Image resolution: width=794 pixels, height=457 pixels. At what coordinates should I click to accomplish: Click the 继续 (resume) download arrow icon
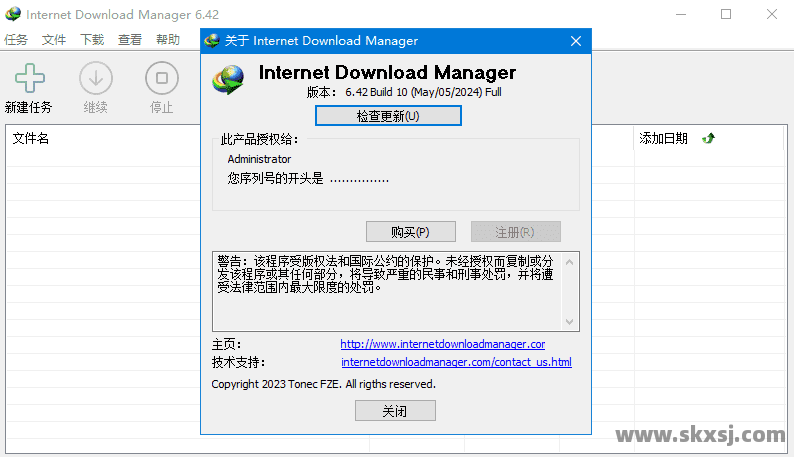tap(96, 78)
